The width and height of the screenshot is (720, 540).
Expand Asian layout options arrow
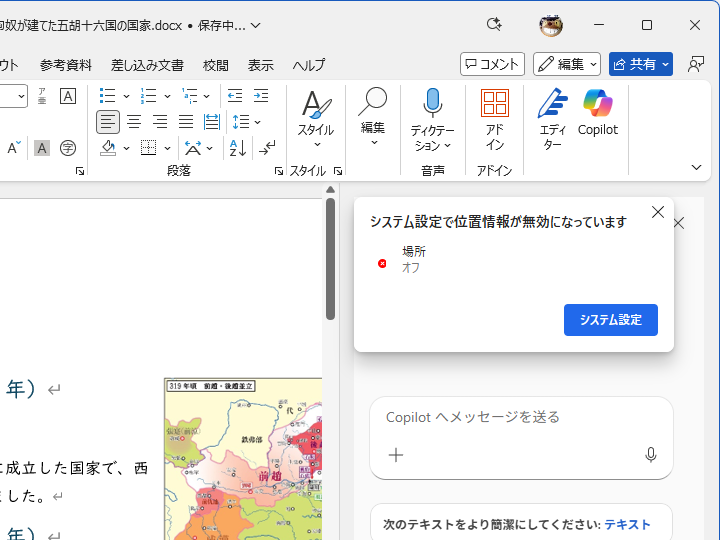209,148
